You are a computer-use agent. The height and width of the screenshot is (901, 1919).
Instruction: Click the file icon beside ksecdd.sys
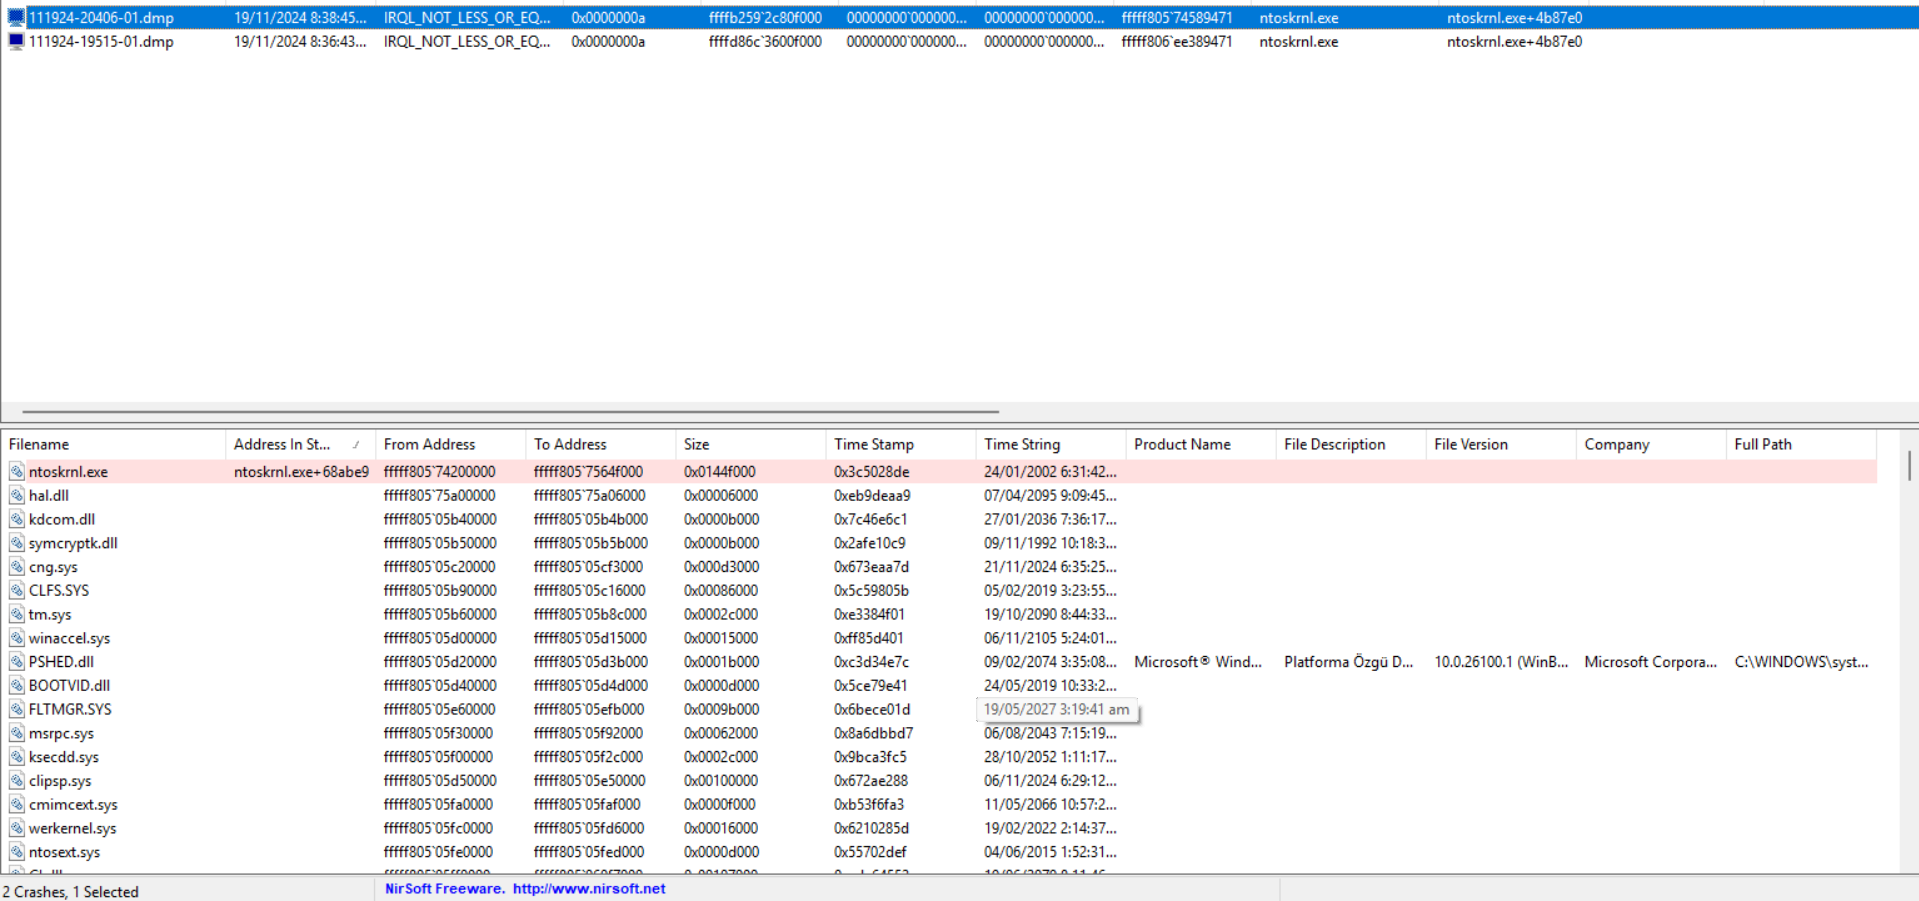click(x=17, y=758)
